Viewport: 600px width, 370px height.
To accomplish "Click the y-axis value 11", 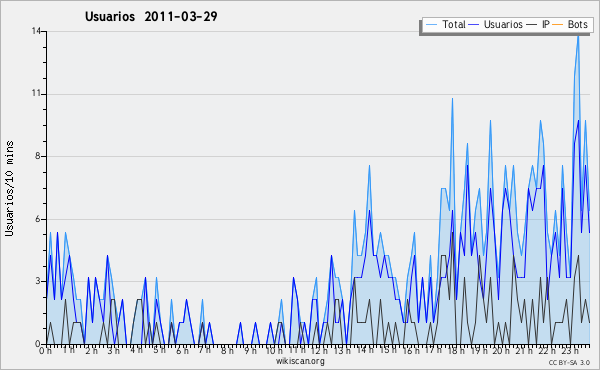I will click(36, 94).
